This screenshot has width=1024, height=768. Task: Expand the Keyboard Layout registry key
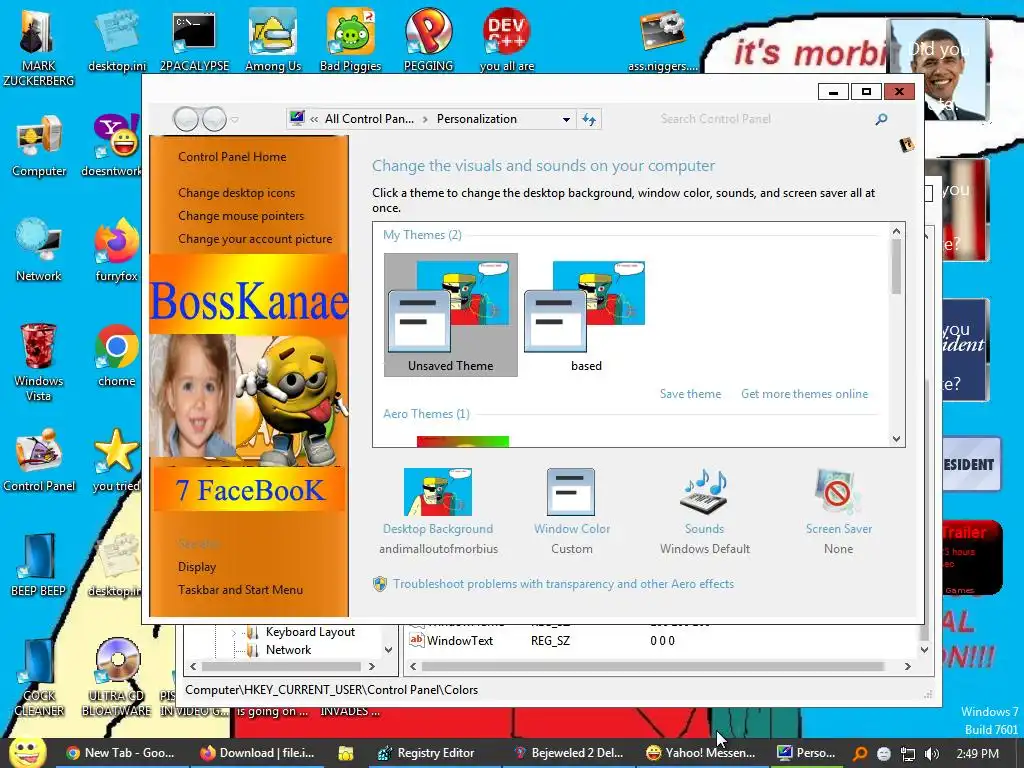pyautogui.click(x=234, y=632)
